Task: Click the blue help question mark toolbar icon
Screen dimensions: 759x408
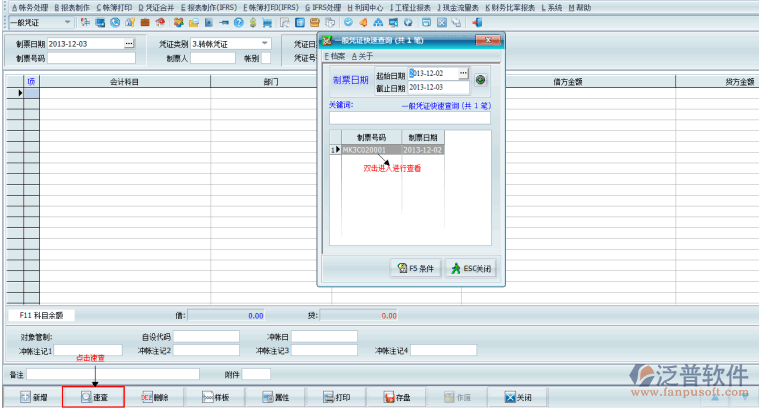Action: click(x=239, y=22)
